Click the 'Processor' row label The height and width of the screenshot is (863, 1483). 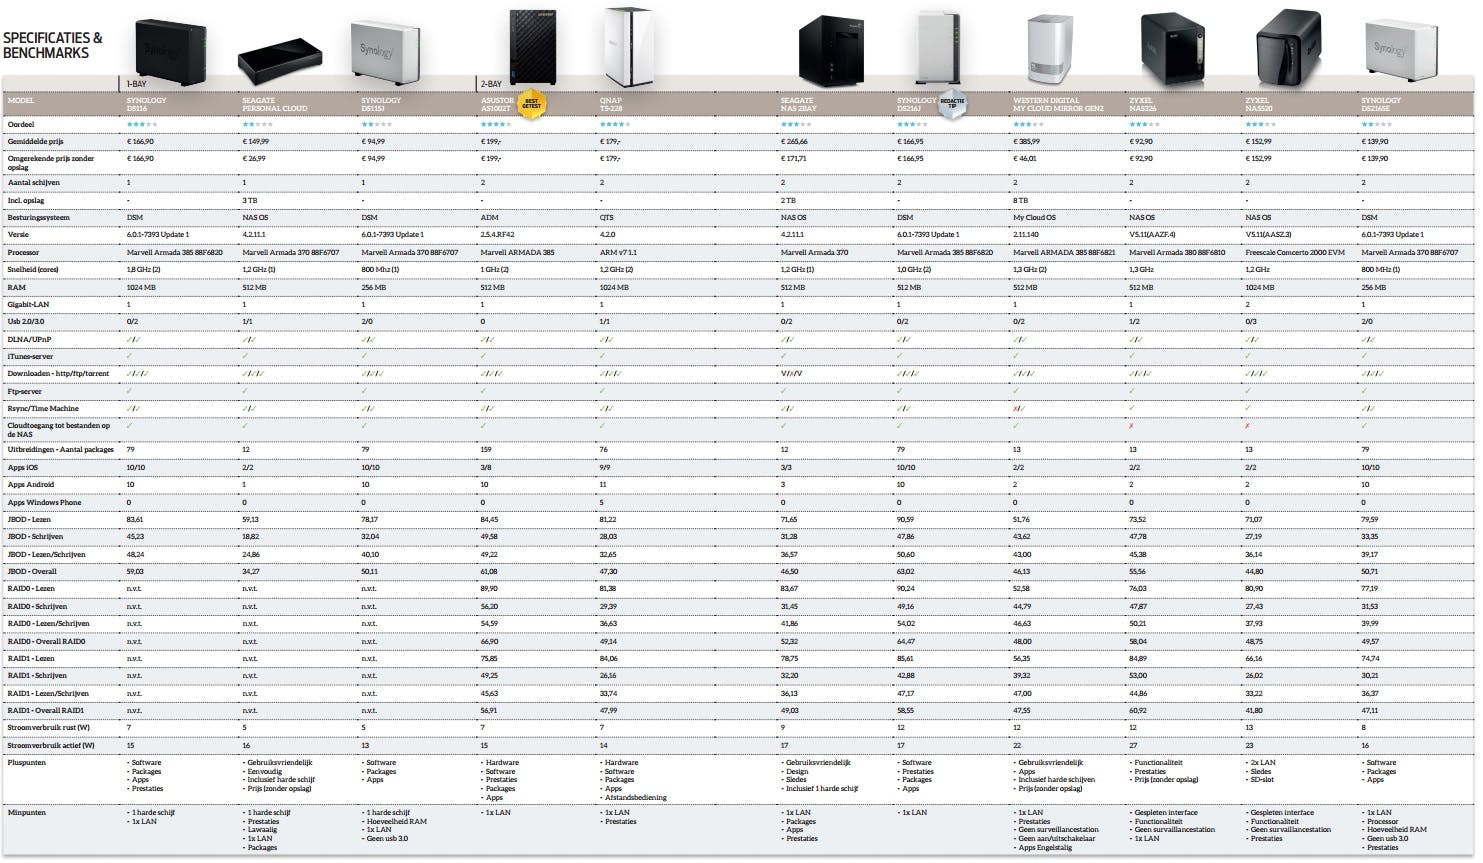[23, 252]
